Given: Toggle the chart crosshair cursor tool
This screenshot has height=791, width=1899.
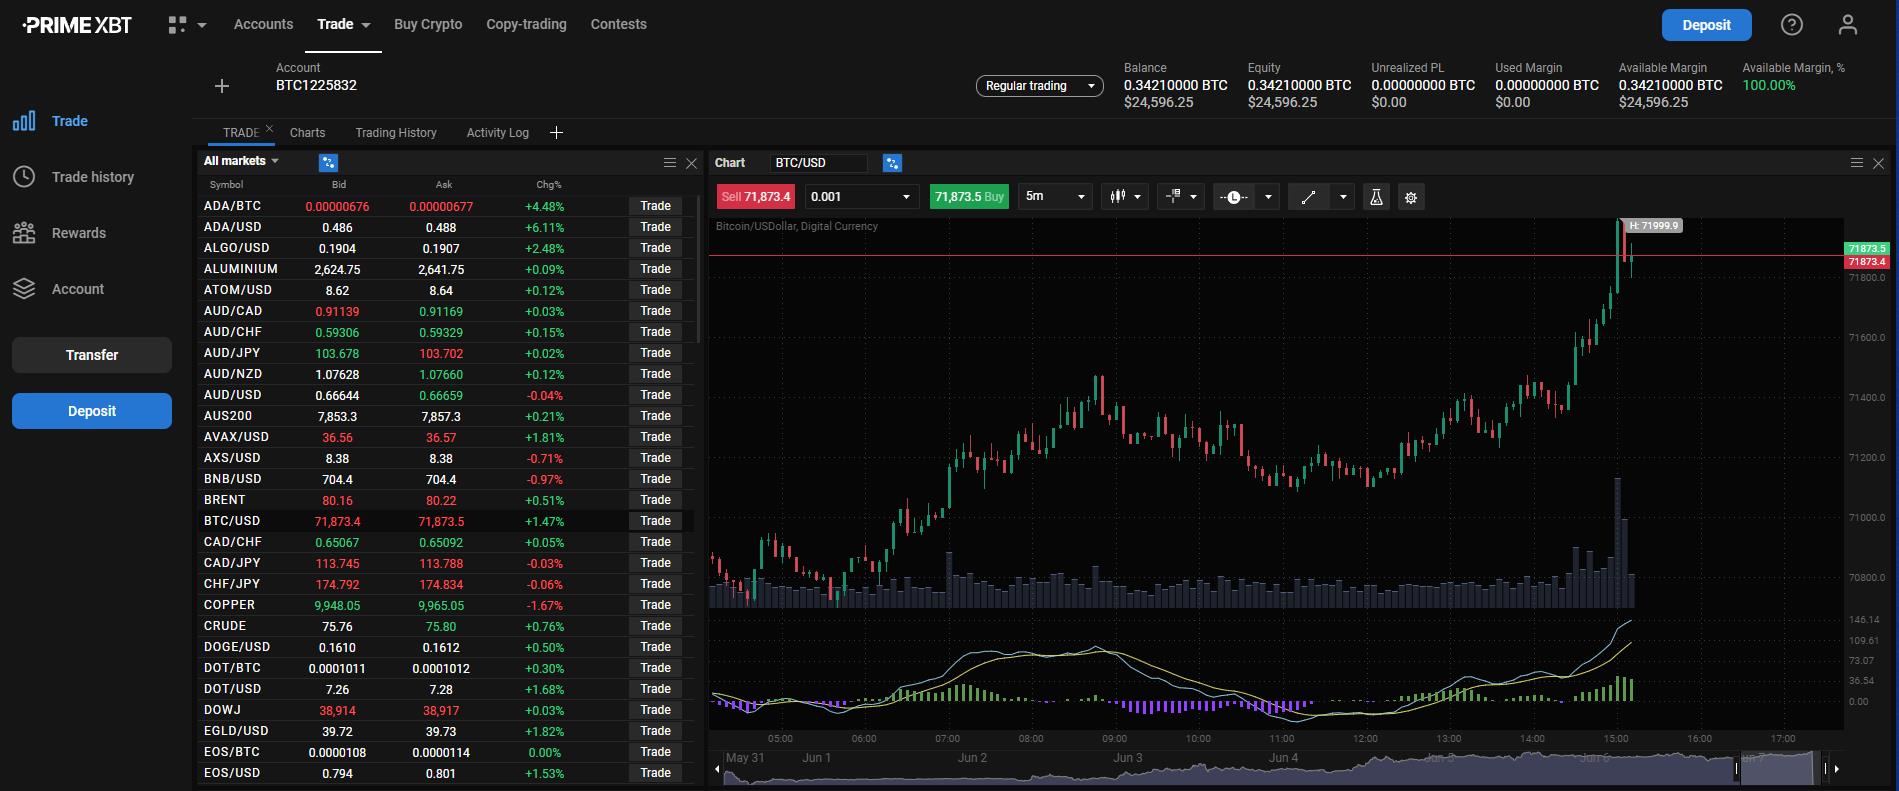Looking at the screenshot, I should (x=1173, y=197).
